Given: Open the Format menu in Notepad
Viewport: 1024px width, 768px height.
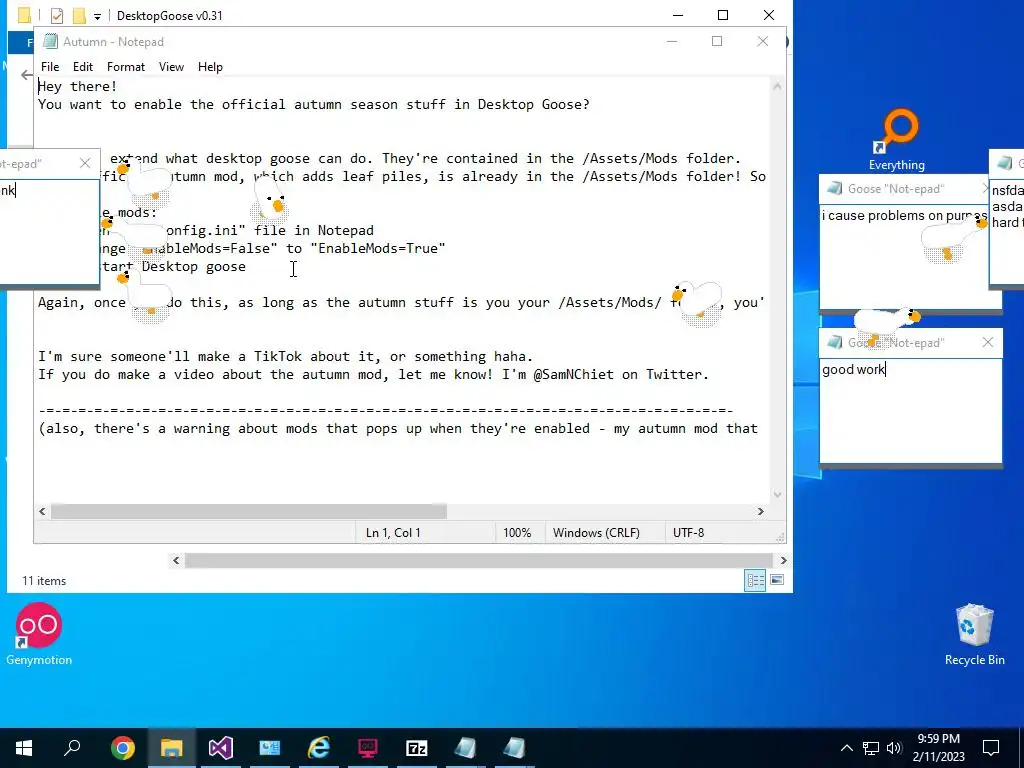Looking at the screenshot, I should 125,67.
